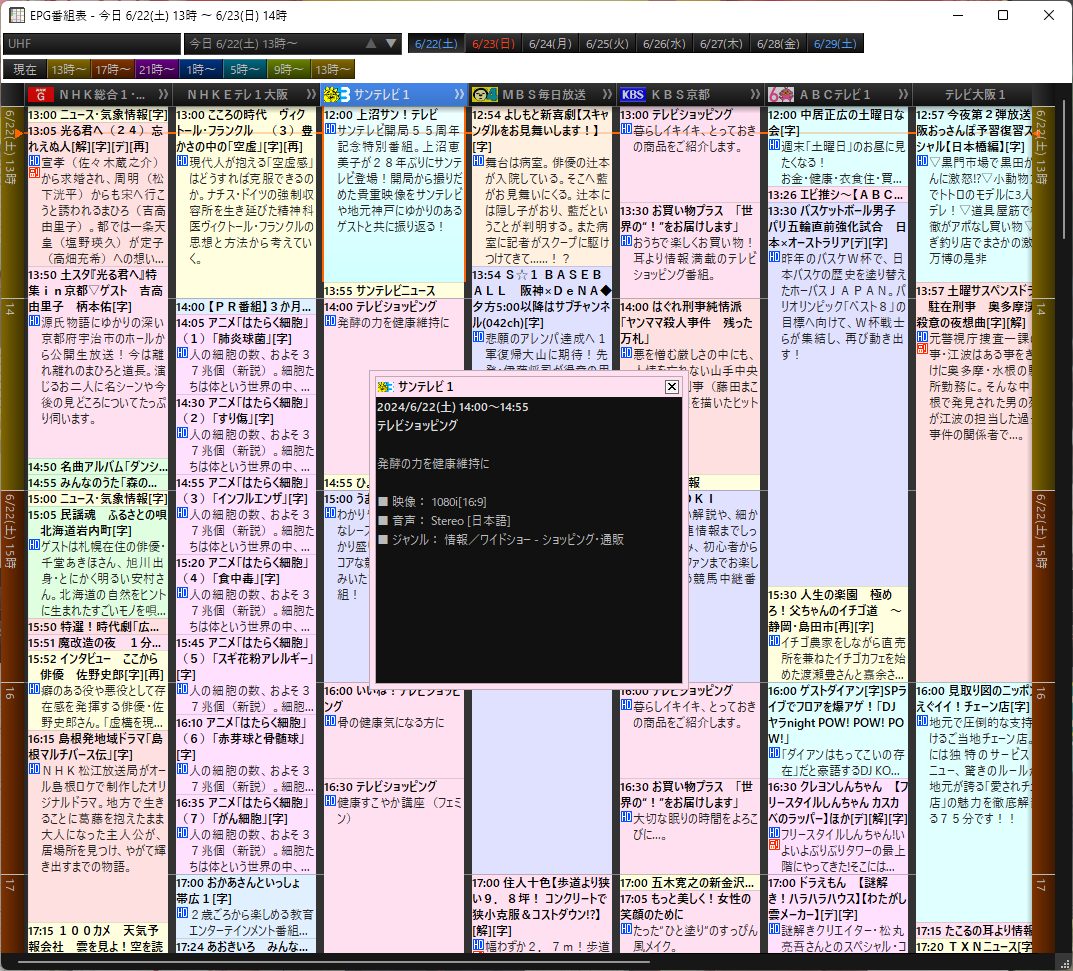This screenshot has height=971, width=1073.
Task: Expand the KBS京都 header chevron
Action: (755, 94)
